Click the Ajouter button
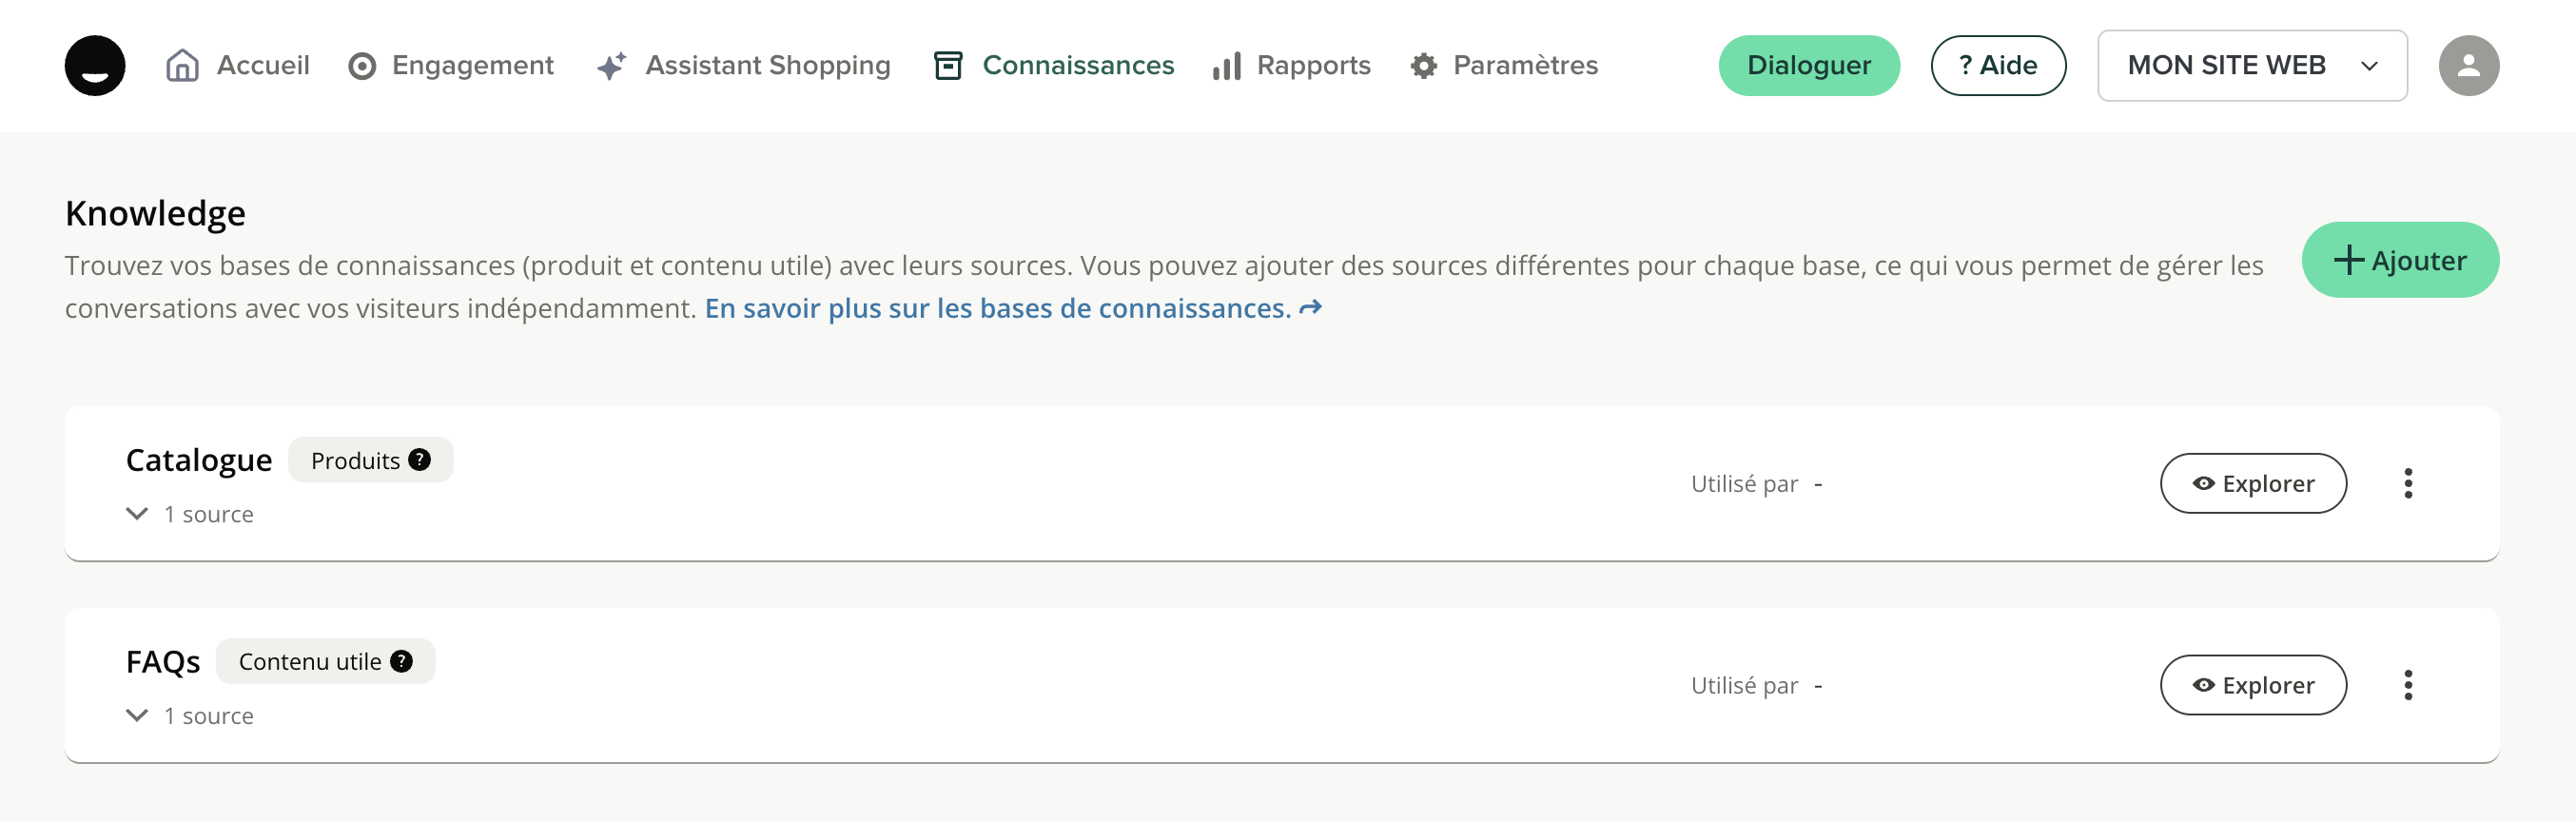 pos(2400,260)
